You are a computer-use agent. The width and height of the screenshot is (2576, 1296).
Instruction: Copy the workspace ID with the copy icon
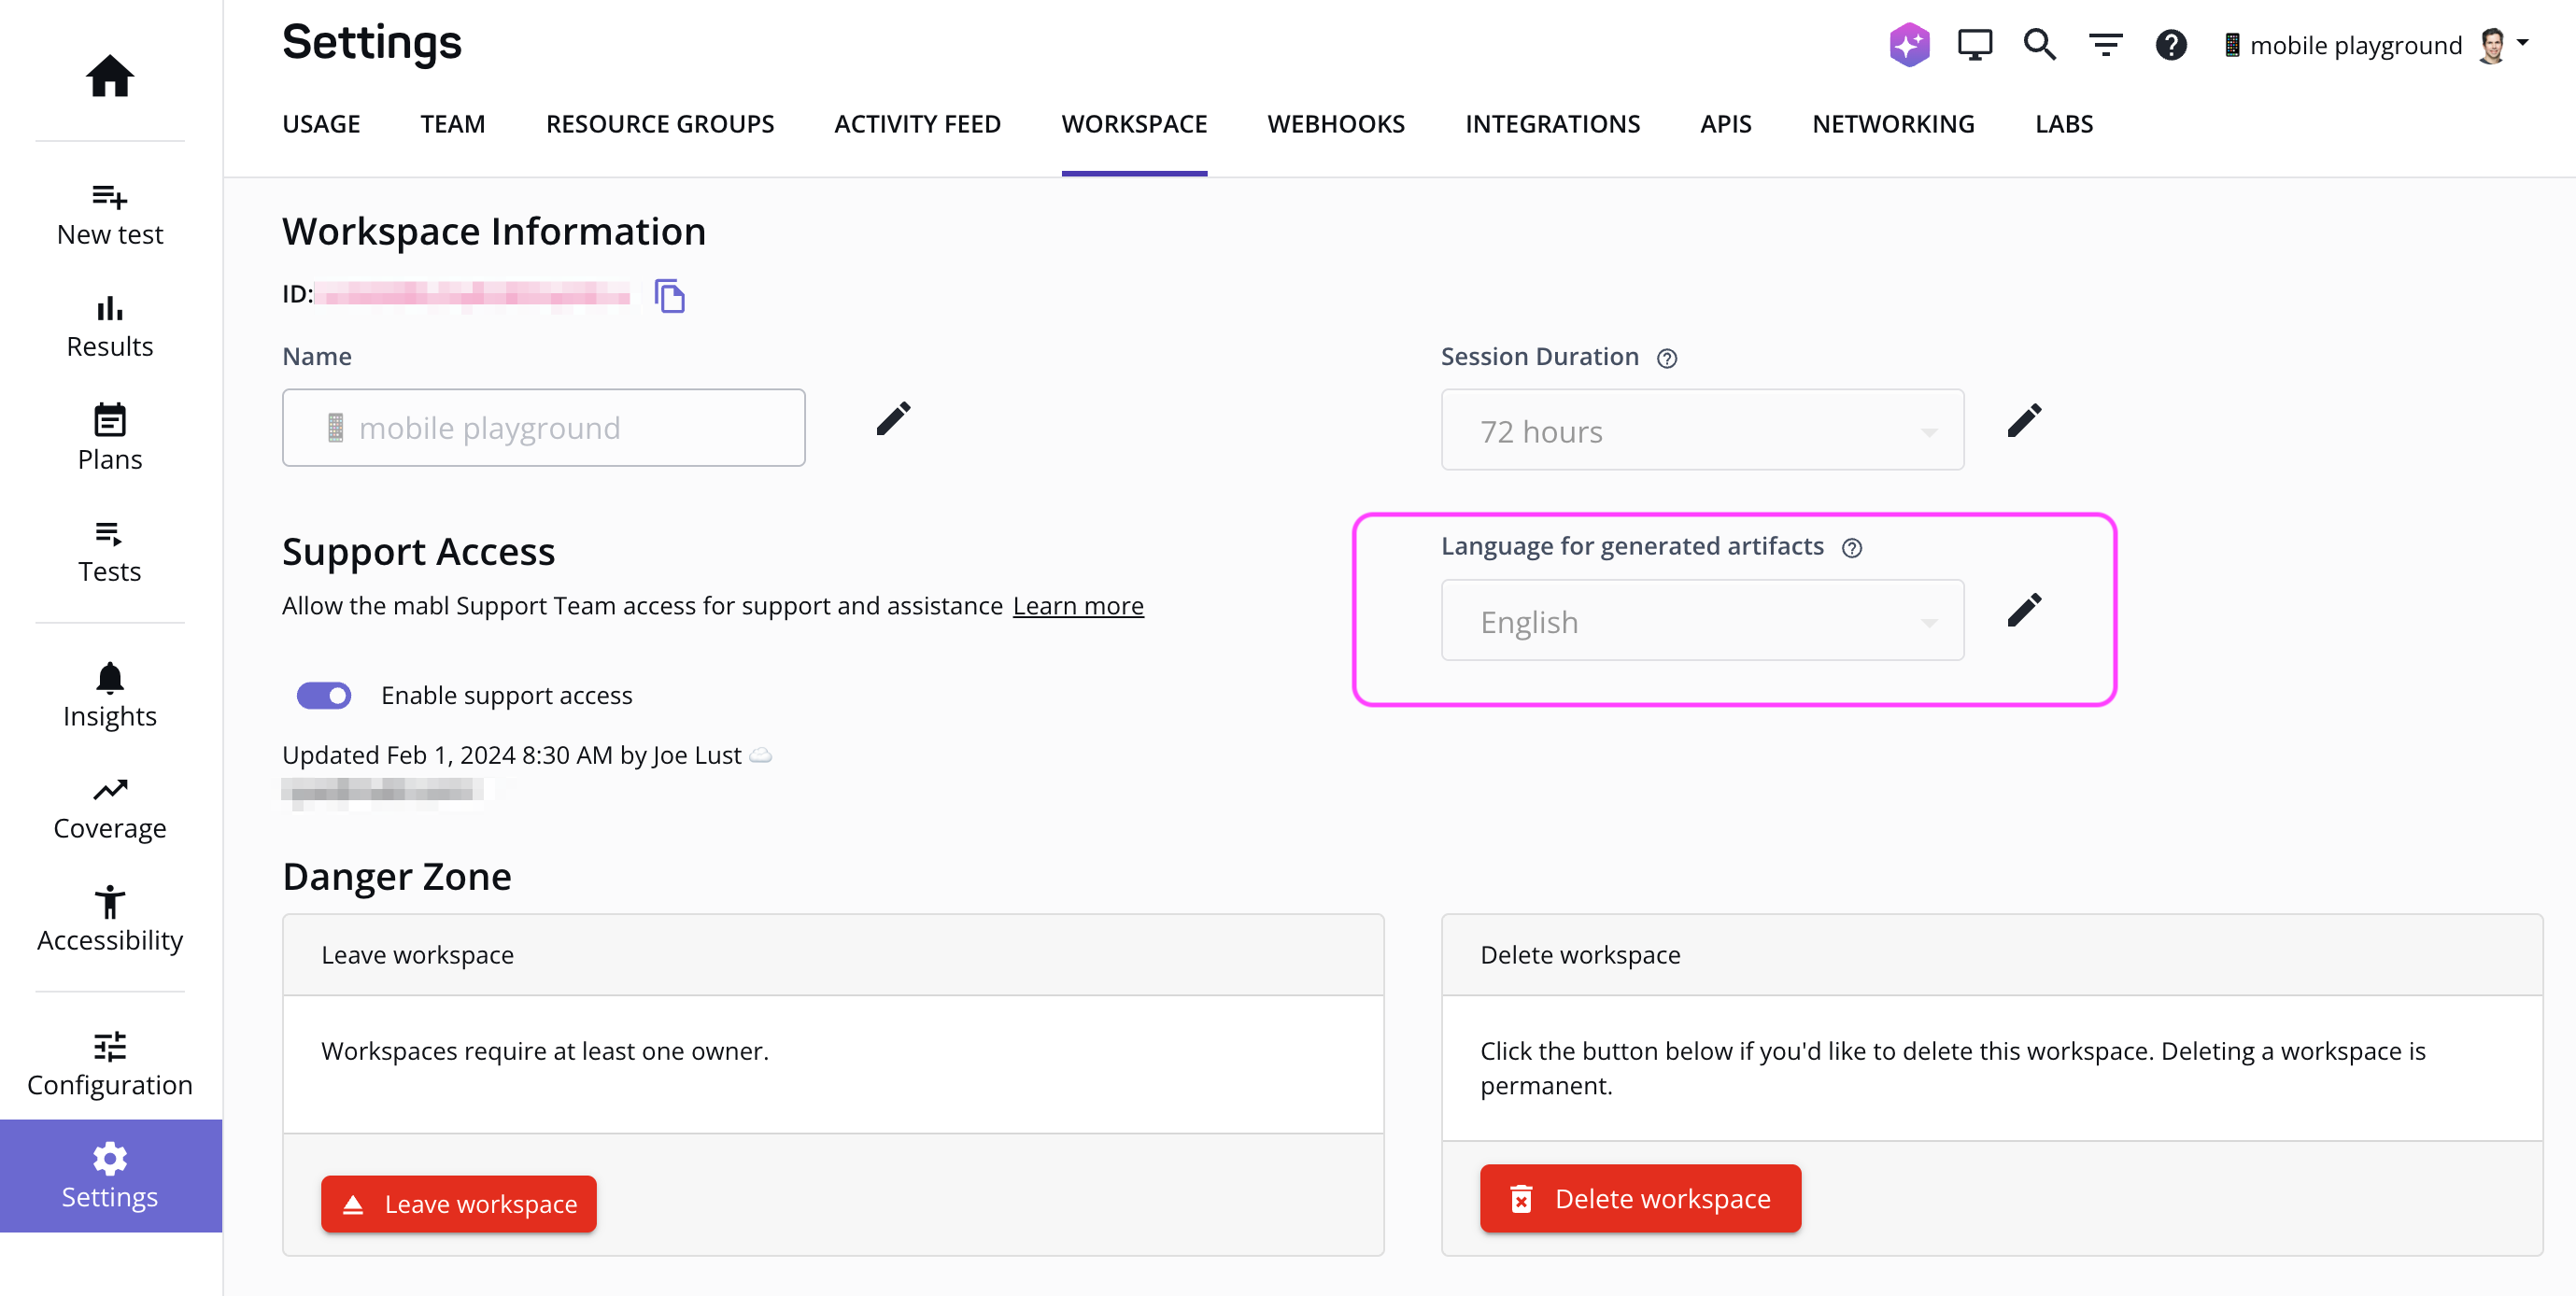point(670,296)
